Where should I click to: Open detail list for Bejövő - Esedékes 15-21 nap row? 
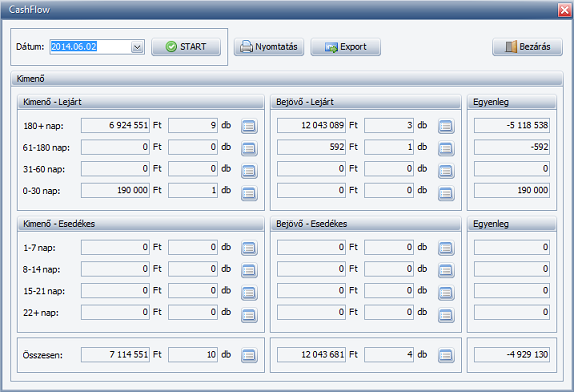(446, 292)
